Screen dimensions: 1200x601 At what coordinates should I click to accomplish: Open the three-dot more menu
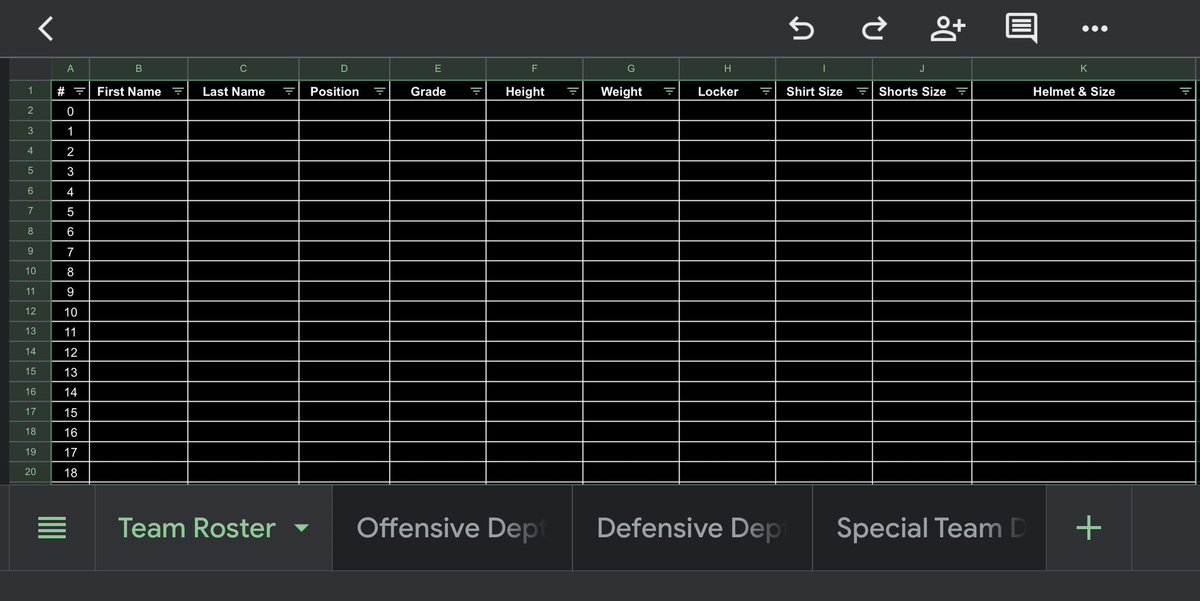(x=1095, y=29)
